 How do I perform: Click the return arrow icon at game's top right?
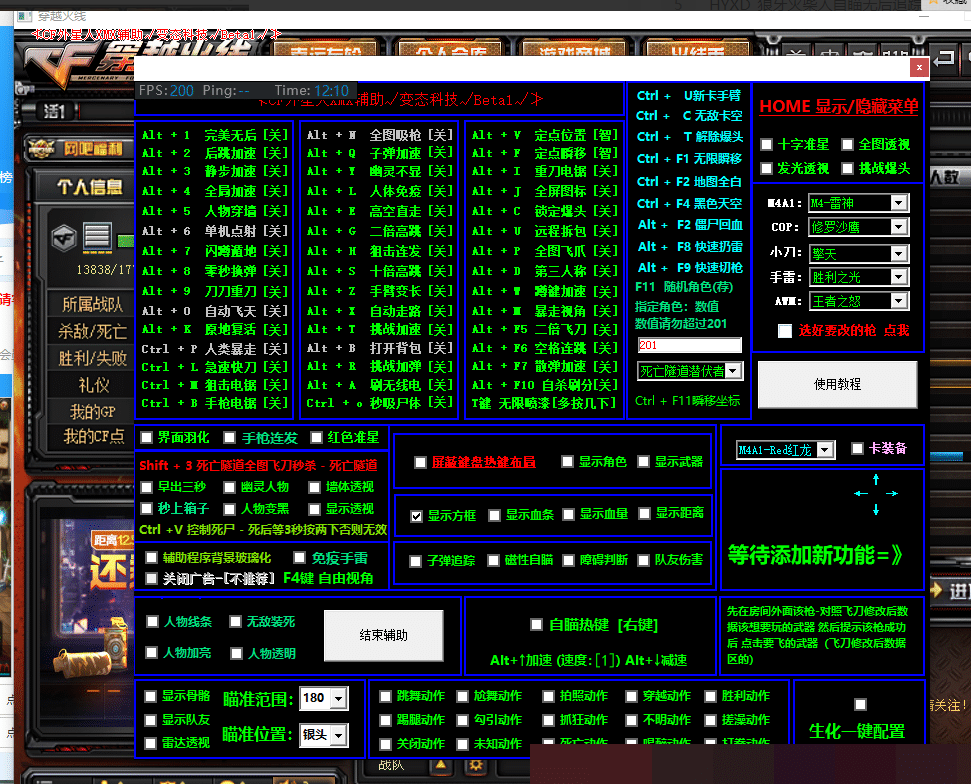pos(944,59)
